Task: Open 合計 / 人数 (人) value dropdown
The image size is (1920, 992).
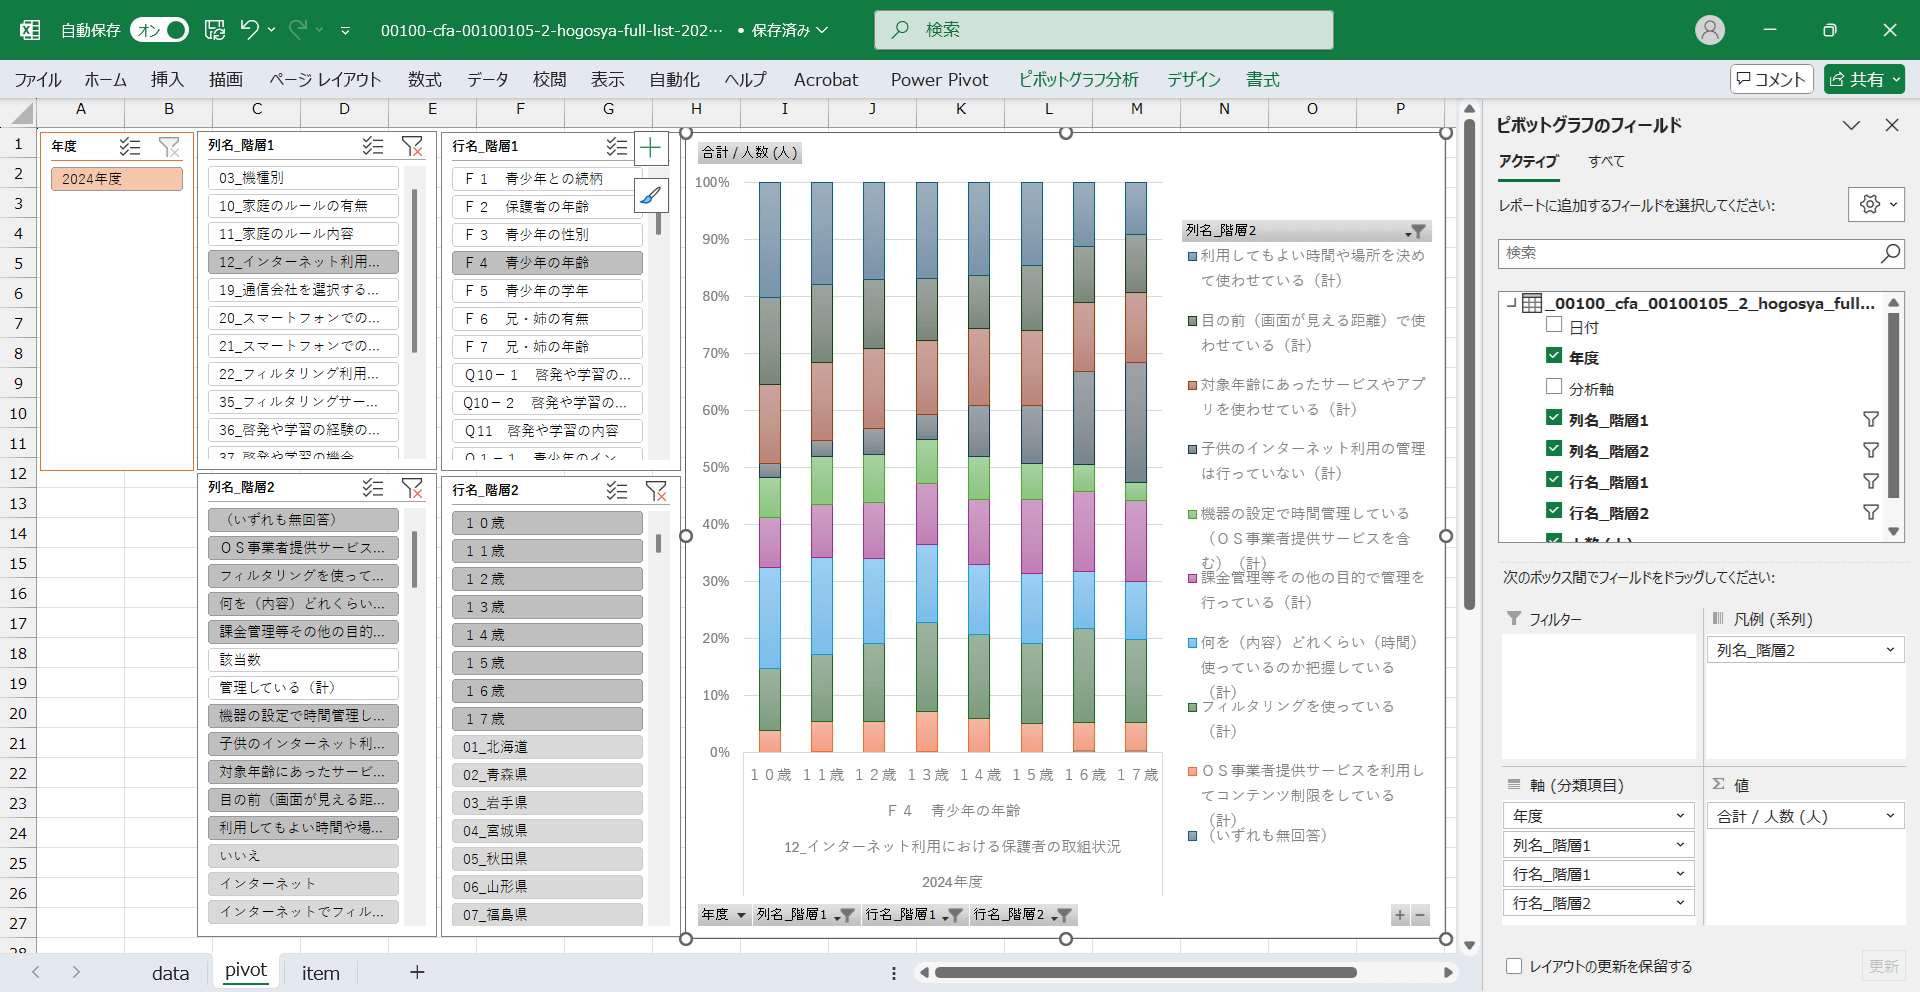Action: point(1890,816)
